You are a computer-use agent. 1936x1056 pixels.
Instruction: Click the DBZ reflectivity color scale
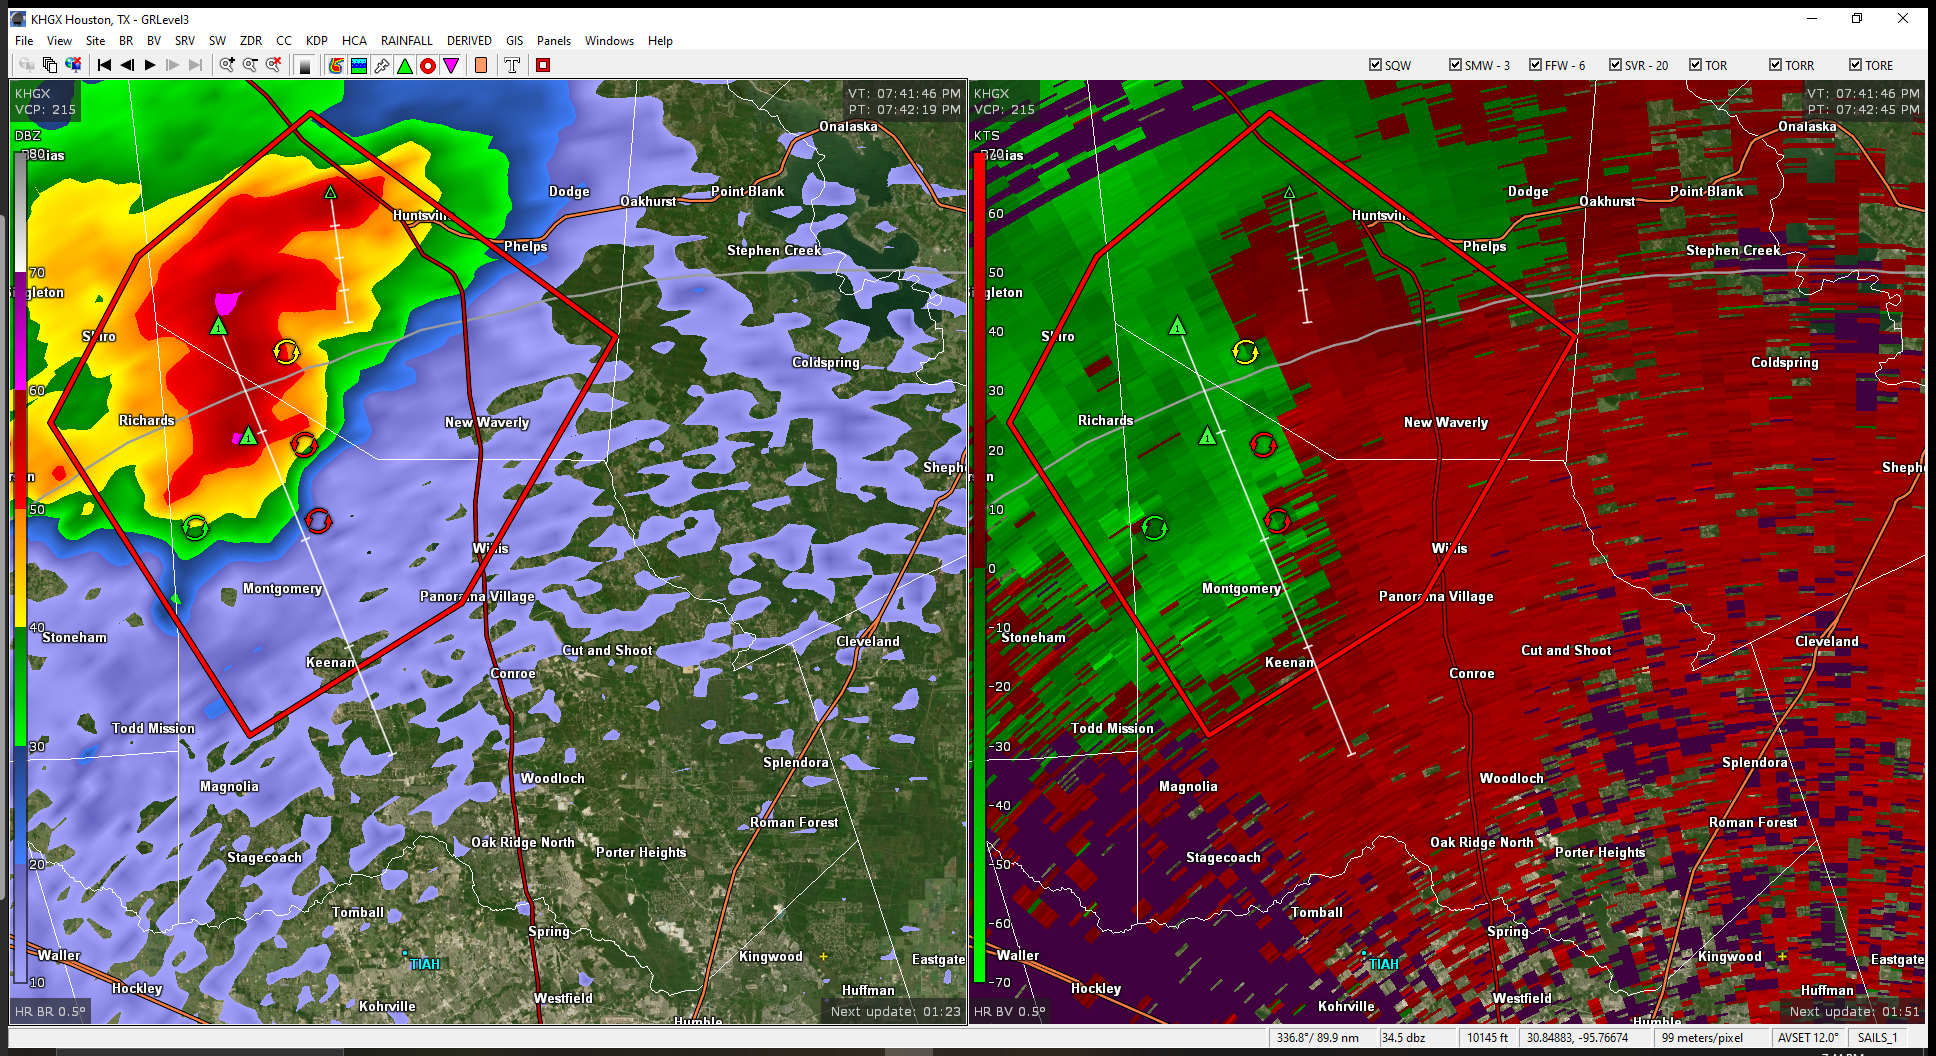20,567
